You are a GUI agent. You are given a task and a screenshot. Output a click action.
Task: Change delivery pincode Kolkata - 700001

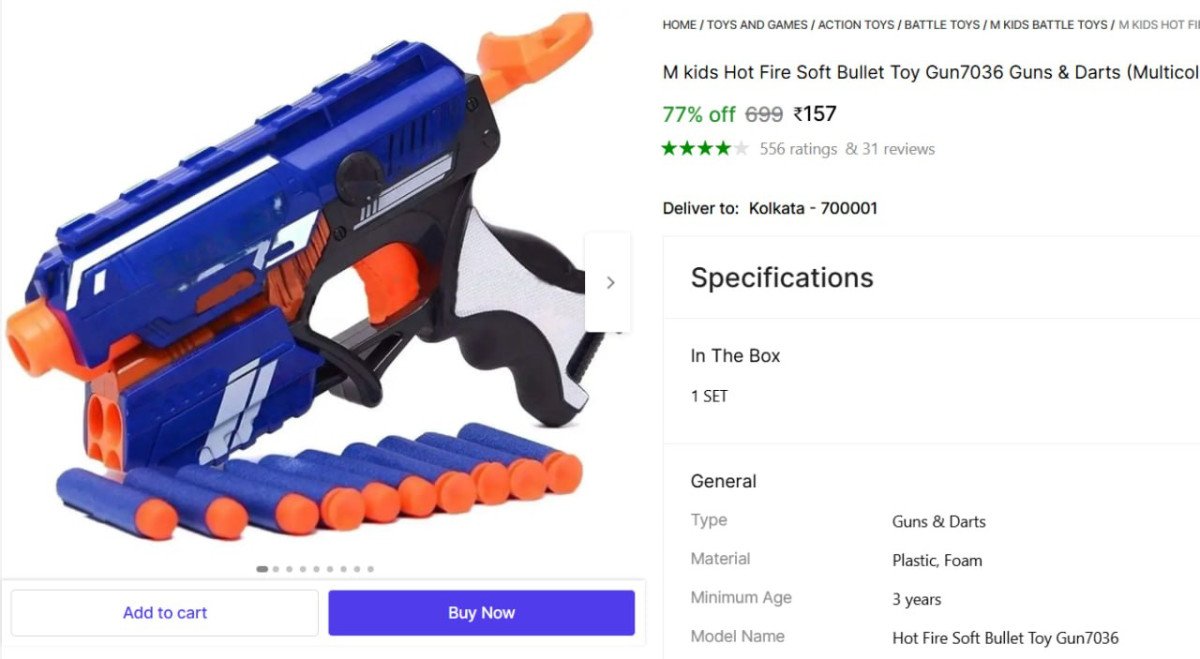(x=813, y=209)
